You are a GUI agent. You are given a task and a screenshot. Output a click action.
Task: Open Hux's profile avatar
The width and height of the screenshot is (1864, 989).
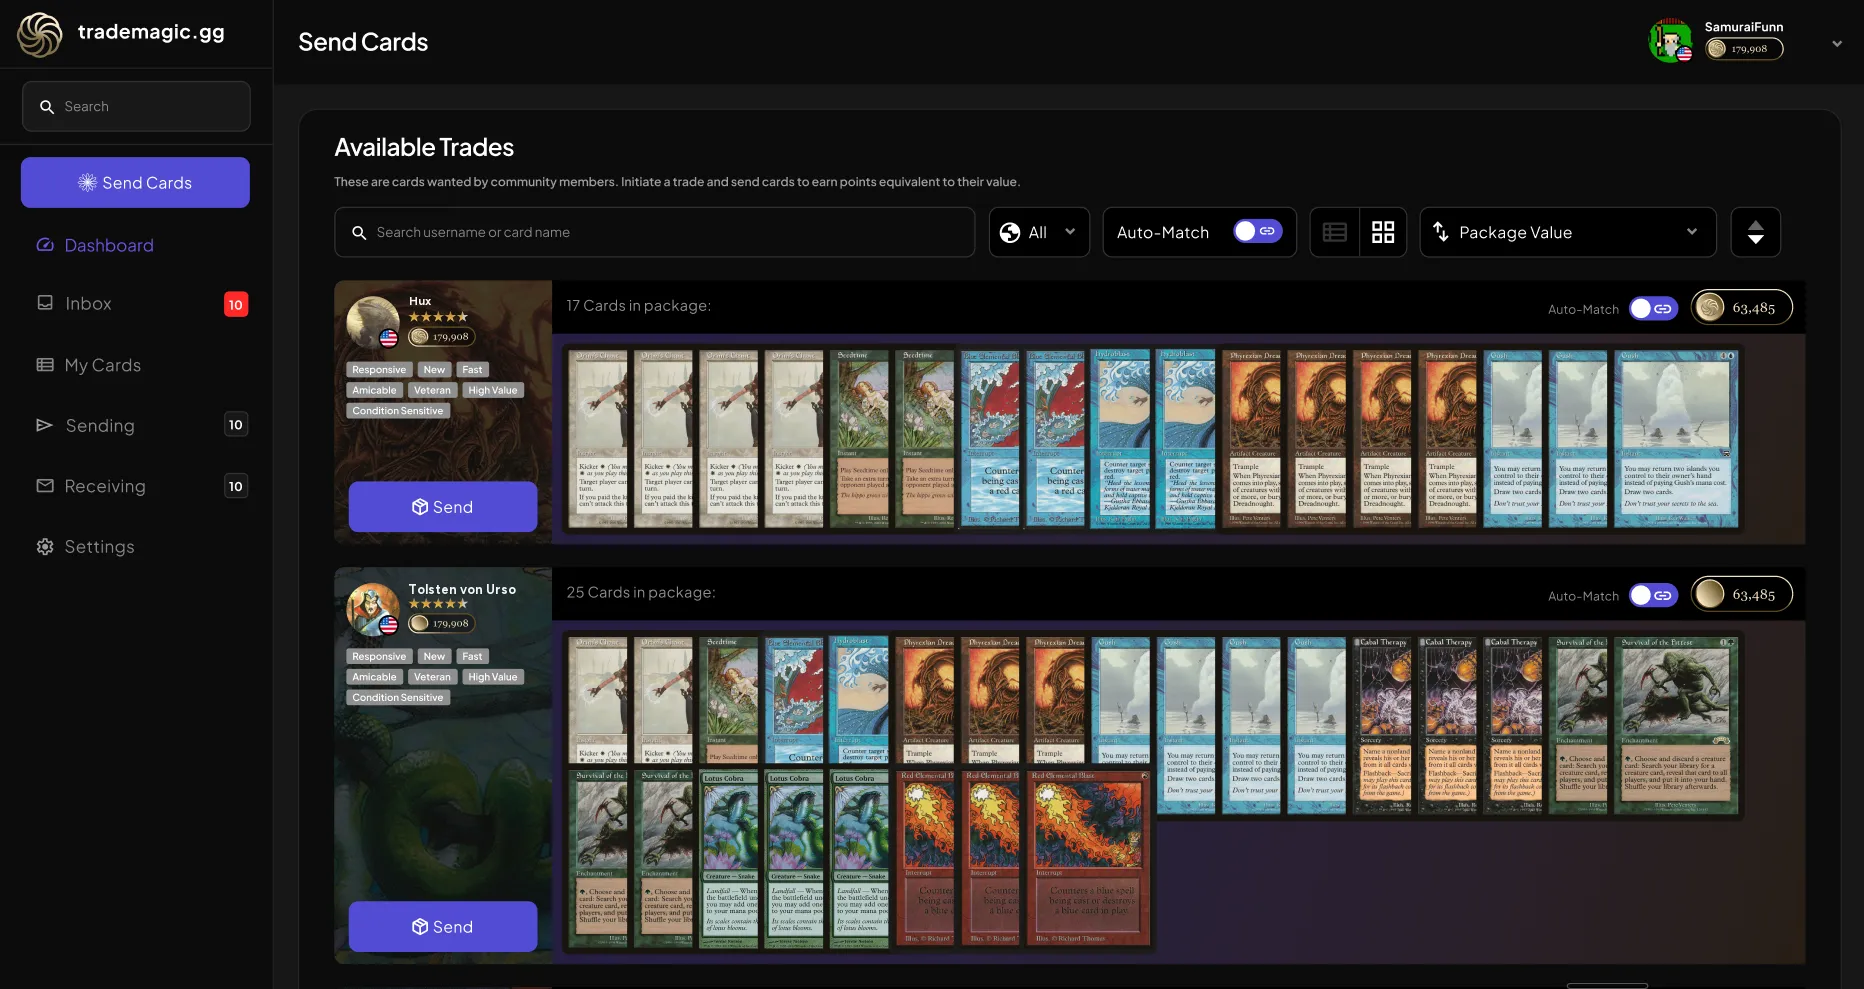click(x=373, y=322)
